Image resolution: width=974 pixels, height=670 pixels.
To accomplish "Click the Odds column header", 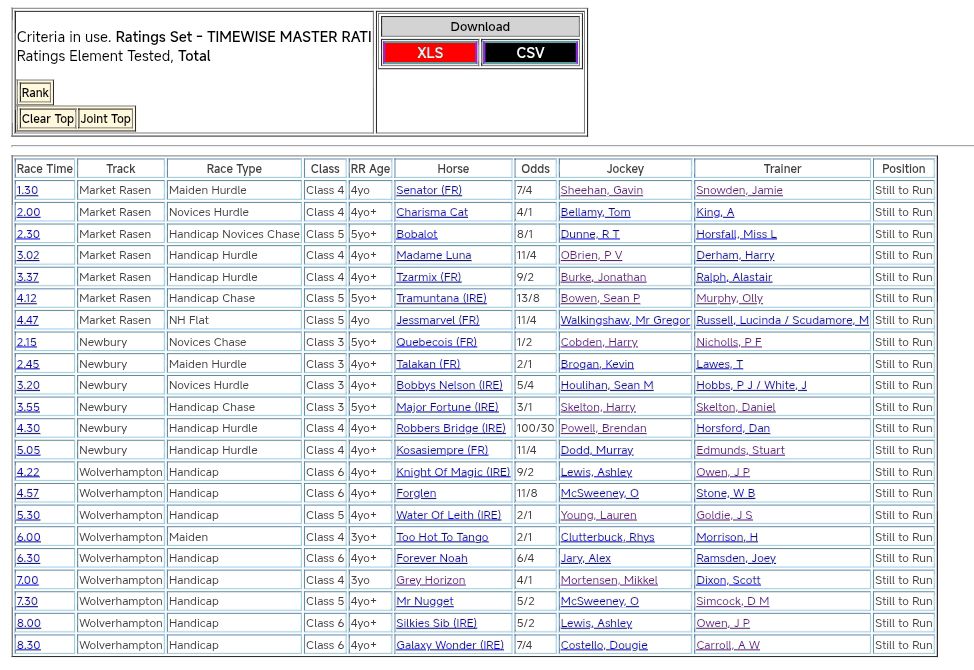I will coord(535,169).
